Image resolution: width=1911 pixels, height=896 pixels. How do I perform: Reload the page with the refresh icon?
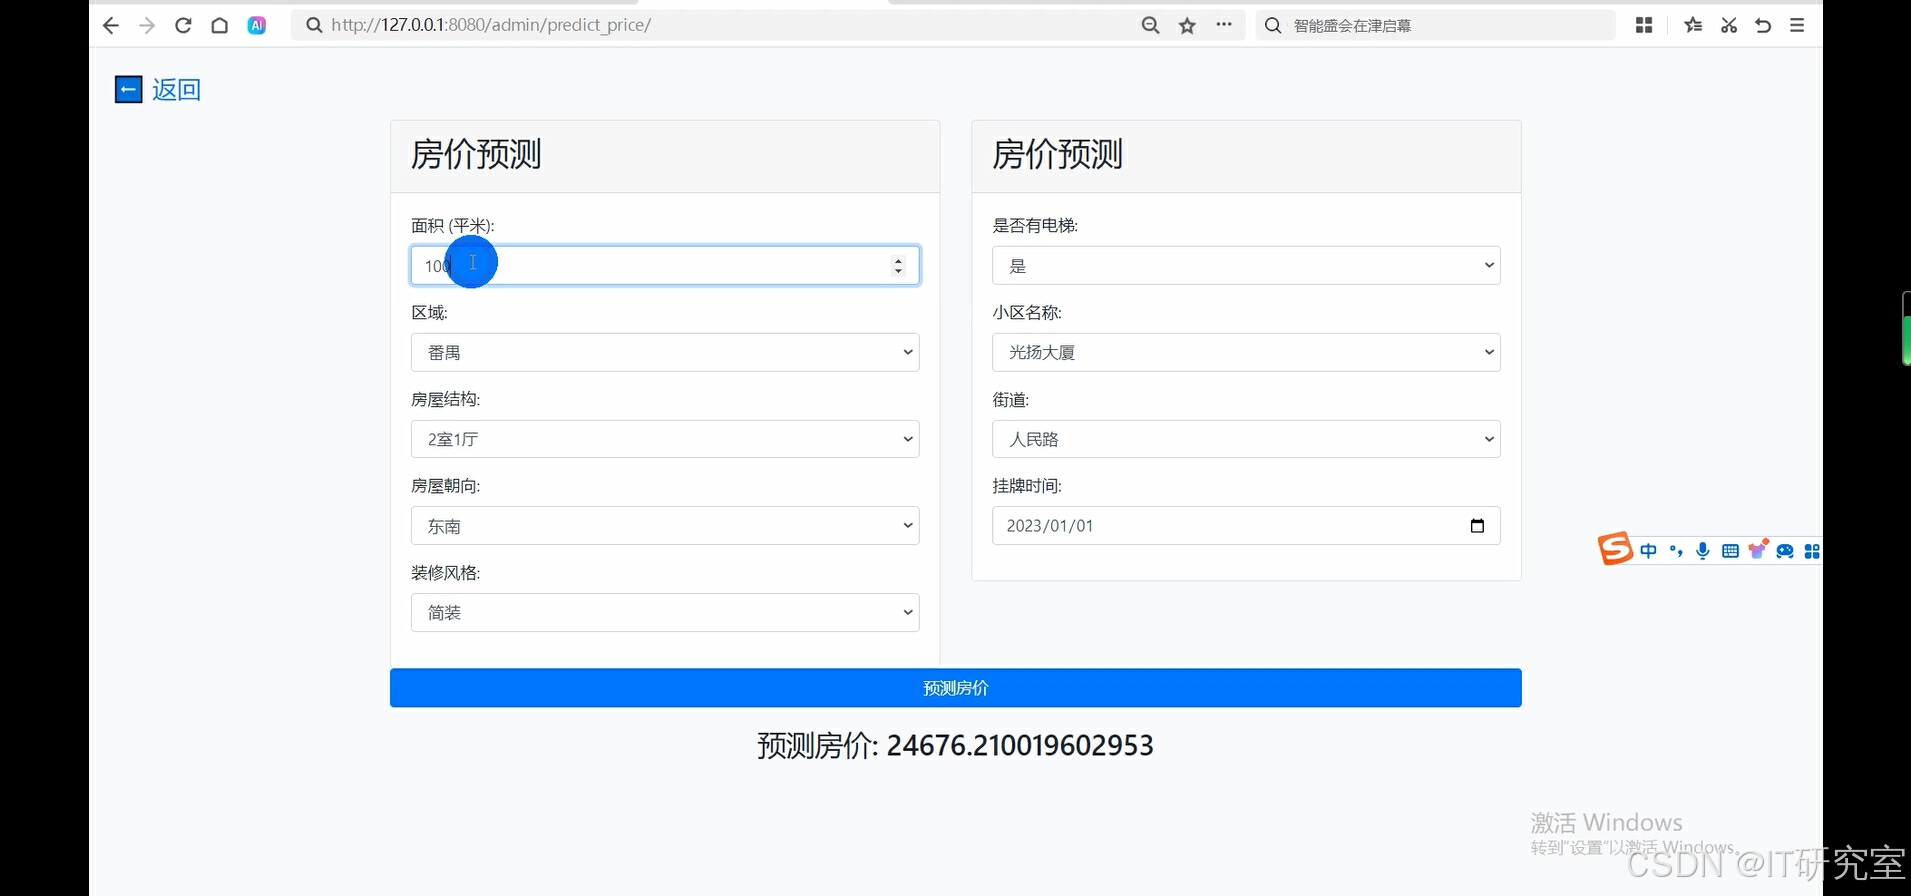pos(183,26)
